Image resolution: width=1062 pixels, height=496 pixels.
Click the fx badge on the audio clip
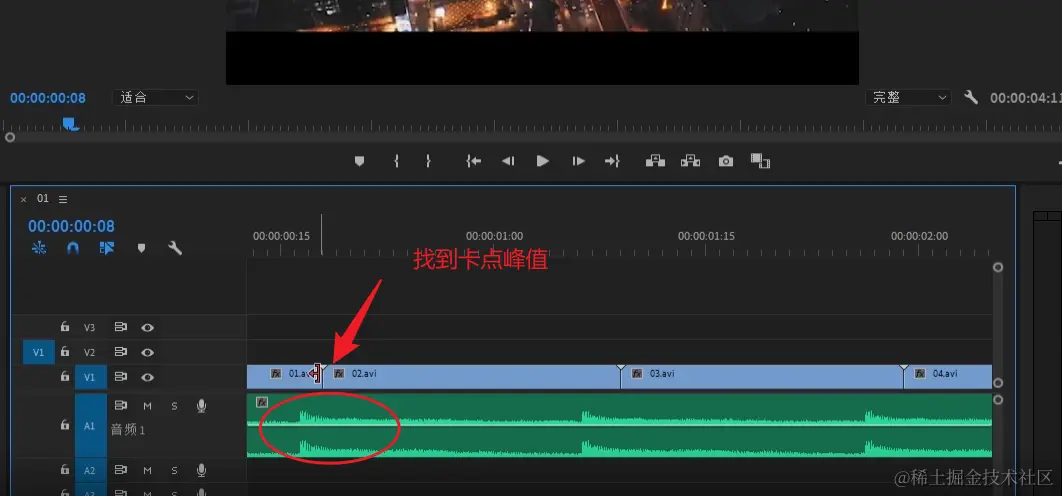click(262, 402)
